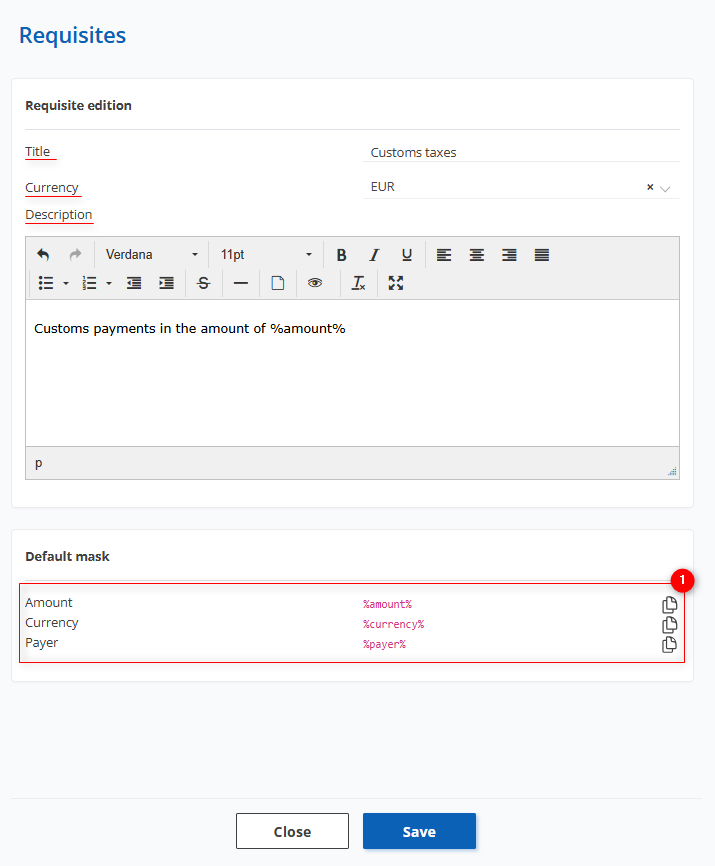715x866 pixels.
Task: Preview the description with eye icon
Action: click(315, 283)
